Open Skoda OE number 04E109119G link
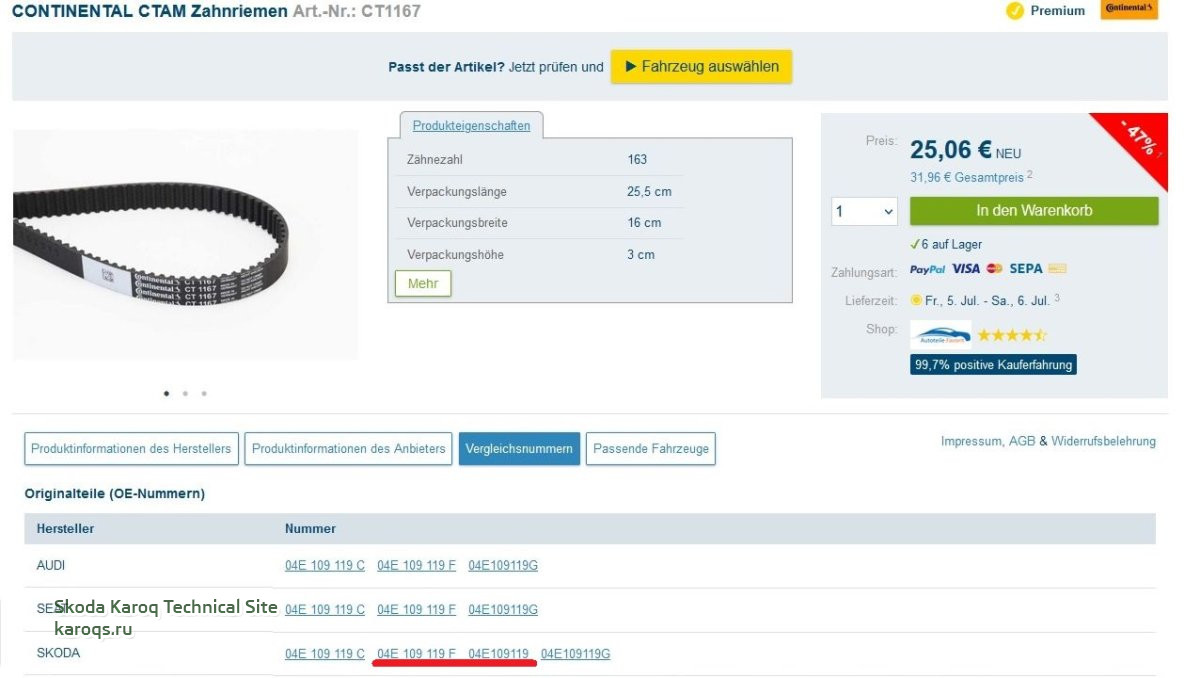Image resolution: width=1200 pixels, height=678 pixels. click(x=575, y=654)
